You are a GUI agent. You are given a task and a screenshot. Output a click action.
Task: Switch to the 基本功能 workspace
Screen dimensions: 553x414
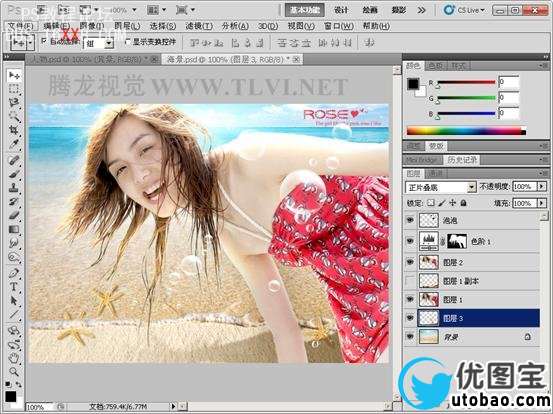(305, 10)
